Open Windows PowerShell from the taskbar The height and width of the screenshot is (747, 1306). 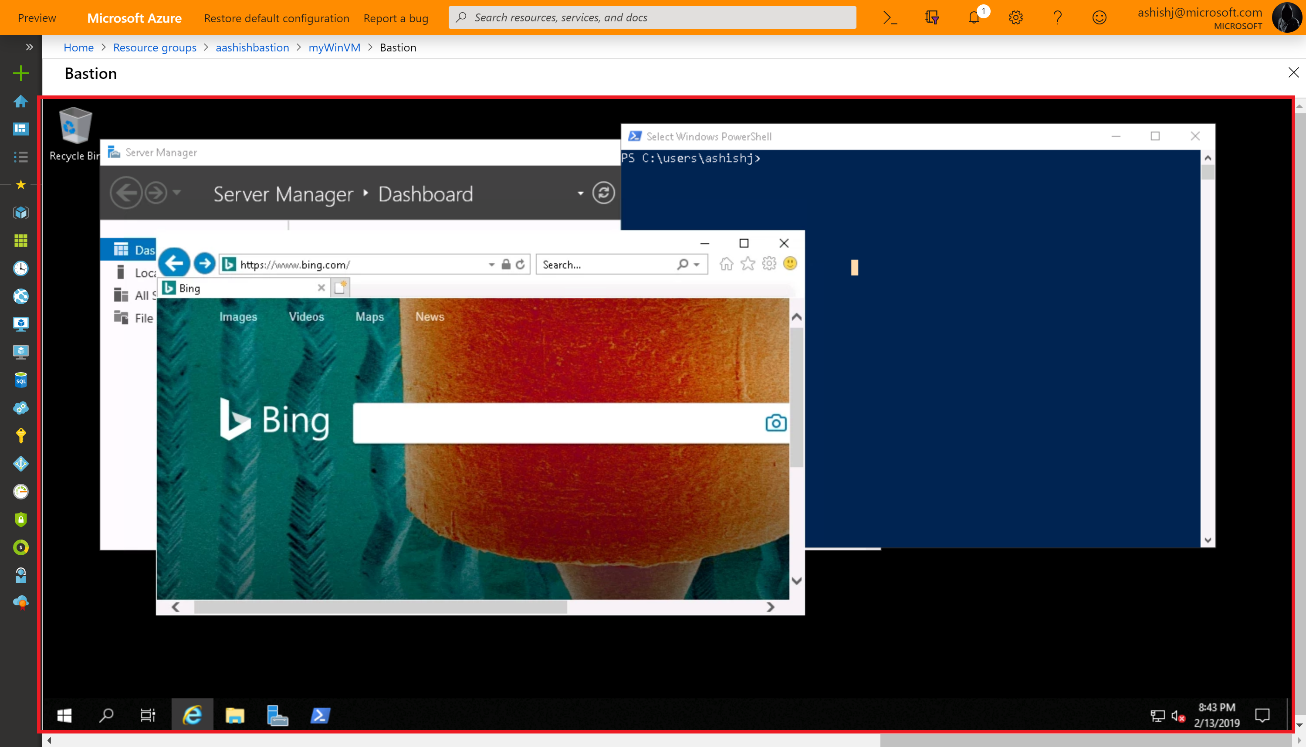tap(319, 715)
